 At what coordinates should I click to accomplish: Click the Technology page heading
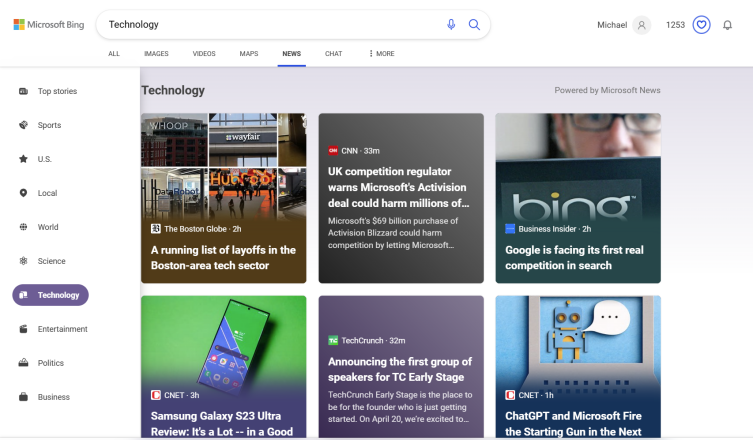pos(173,90)
